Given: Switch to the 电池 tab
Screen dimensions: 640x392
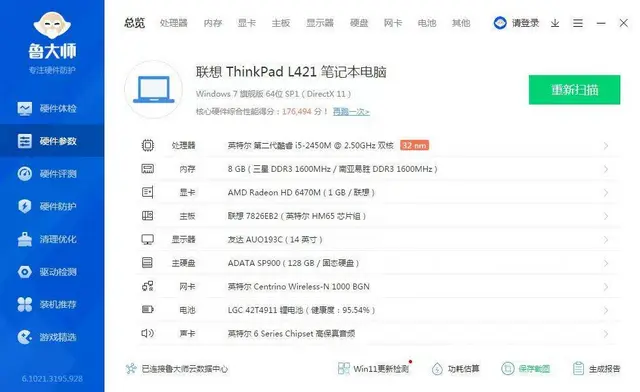Looking at the screenshot, I should pyautogui.click(x=427, y=23).
